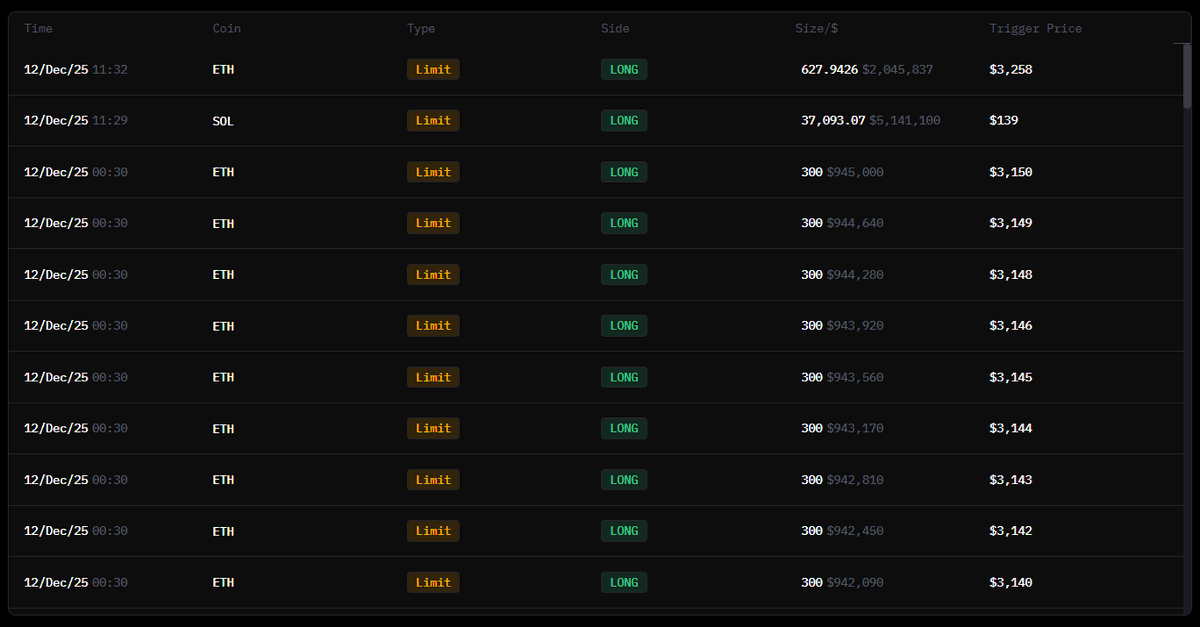Image resolution: width=1200 pixels, height=627 pixels.
Task: Click the LONG badge in the $3,140 row
Action: point(624,583)
